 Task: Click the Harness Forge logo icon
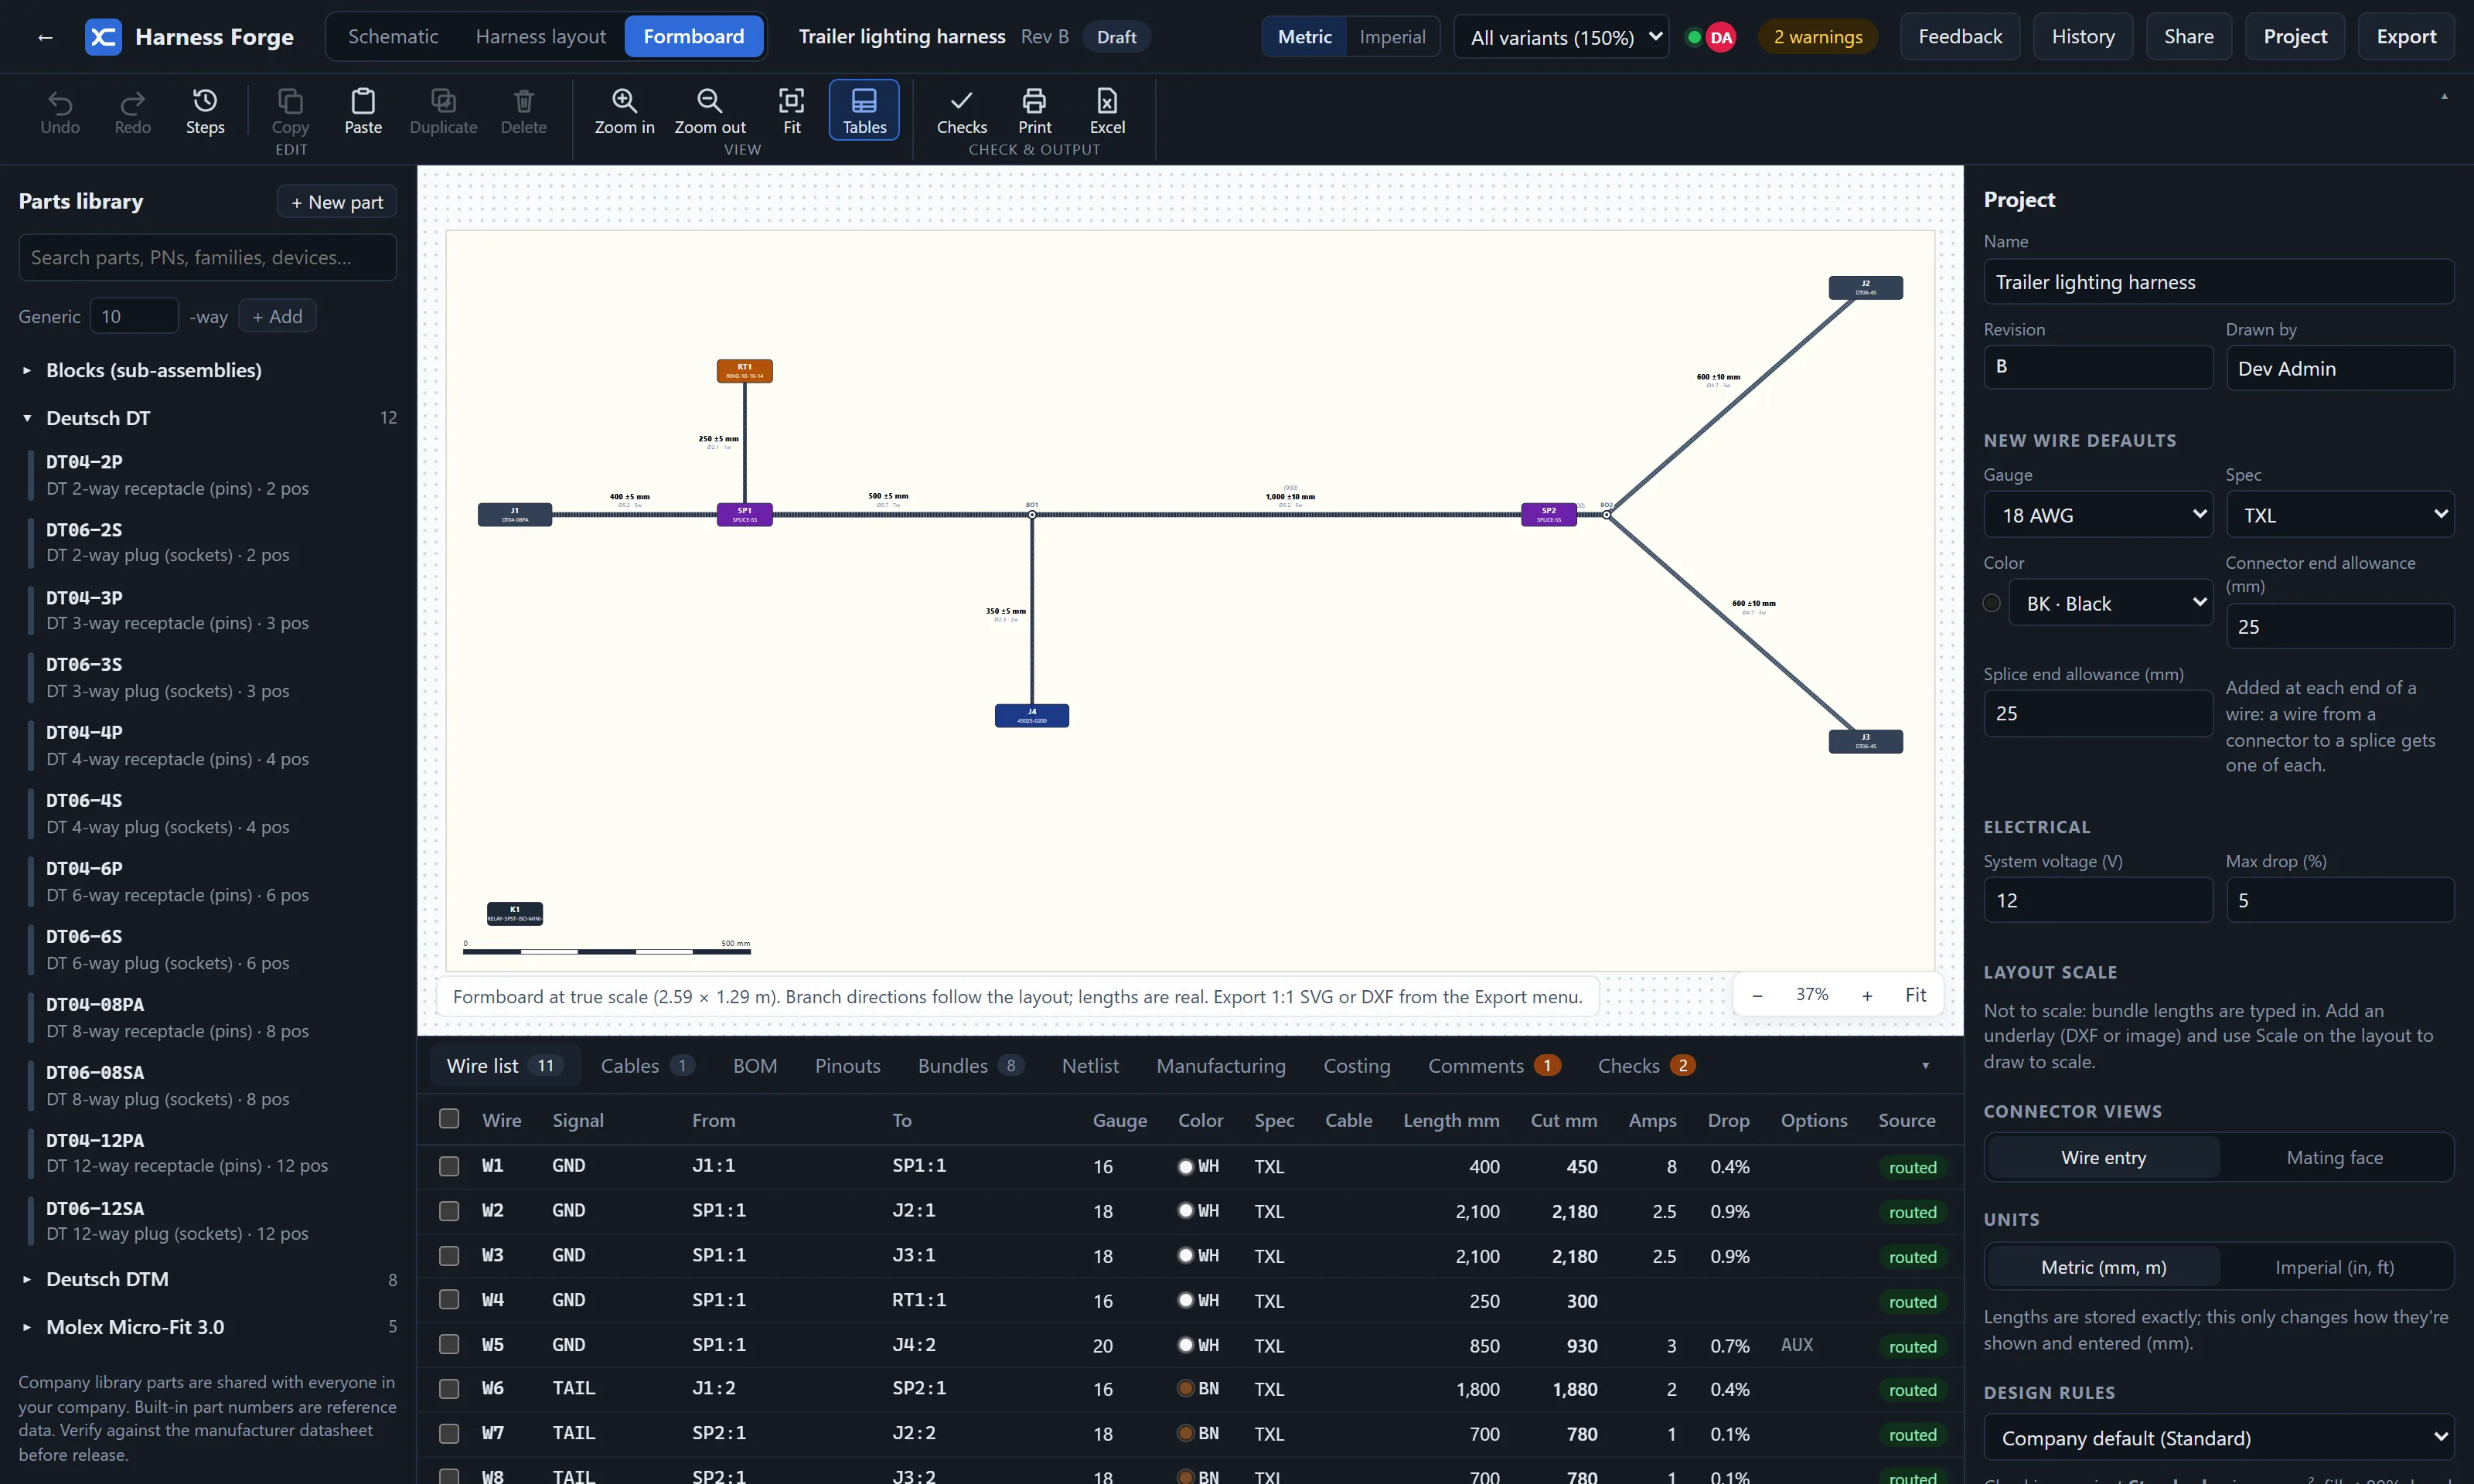click(x=103, y=37)
